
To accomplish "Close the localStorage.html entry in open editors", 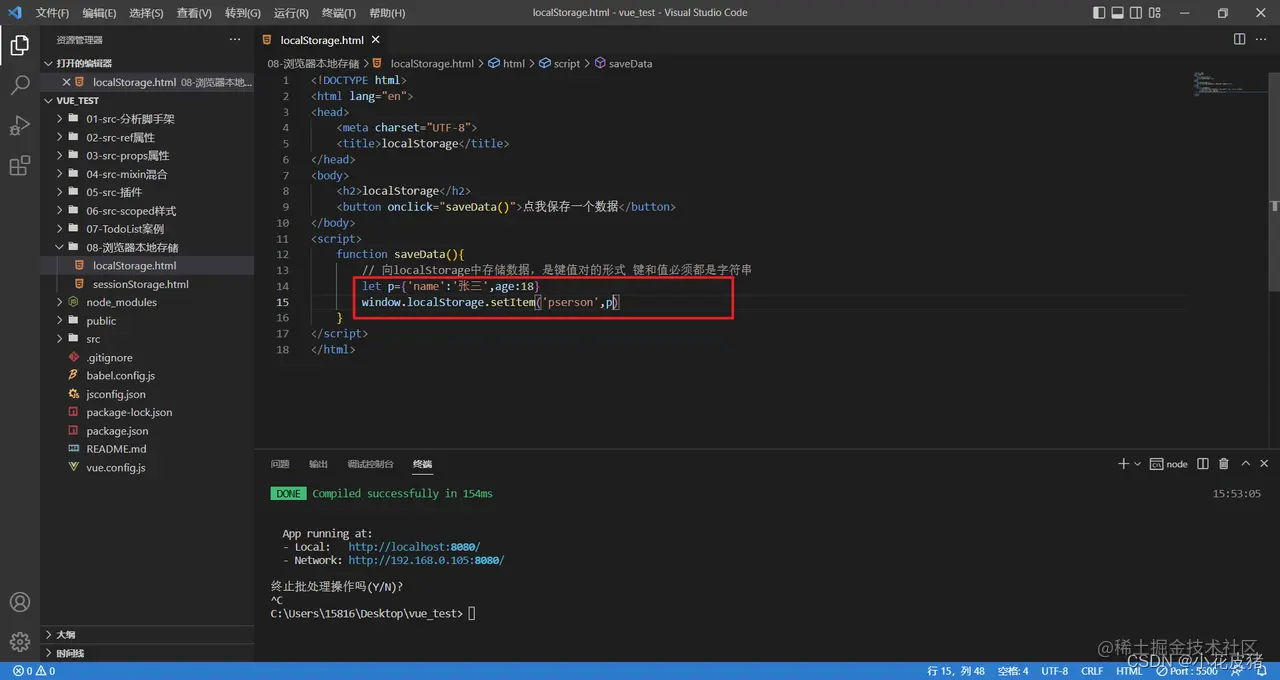I will click(x=67, y=82).
